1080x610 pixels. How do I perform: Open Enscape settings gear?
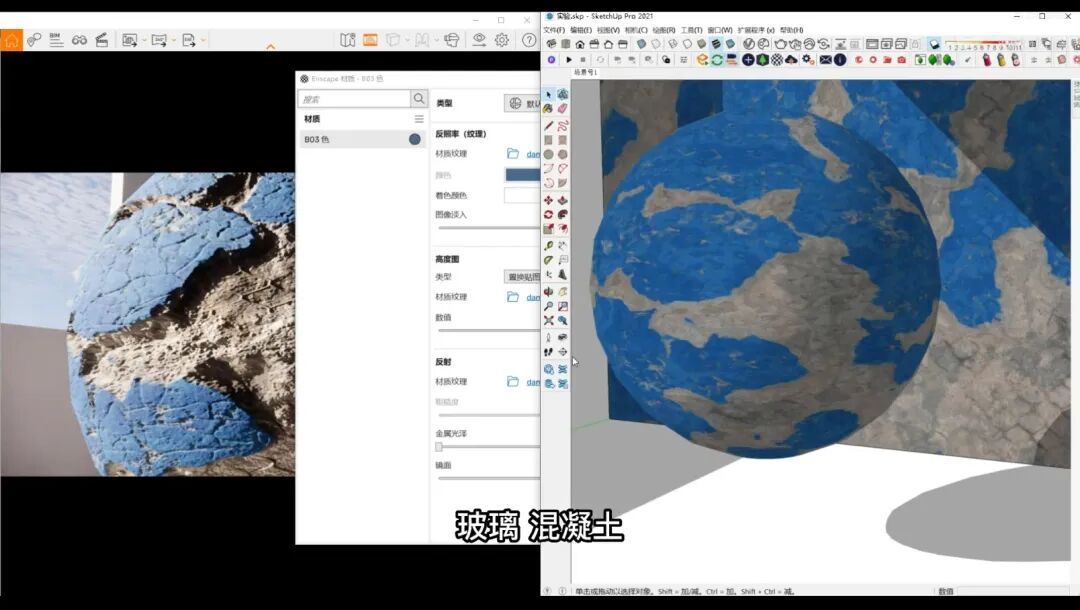click(501, 40)
